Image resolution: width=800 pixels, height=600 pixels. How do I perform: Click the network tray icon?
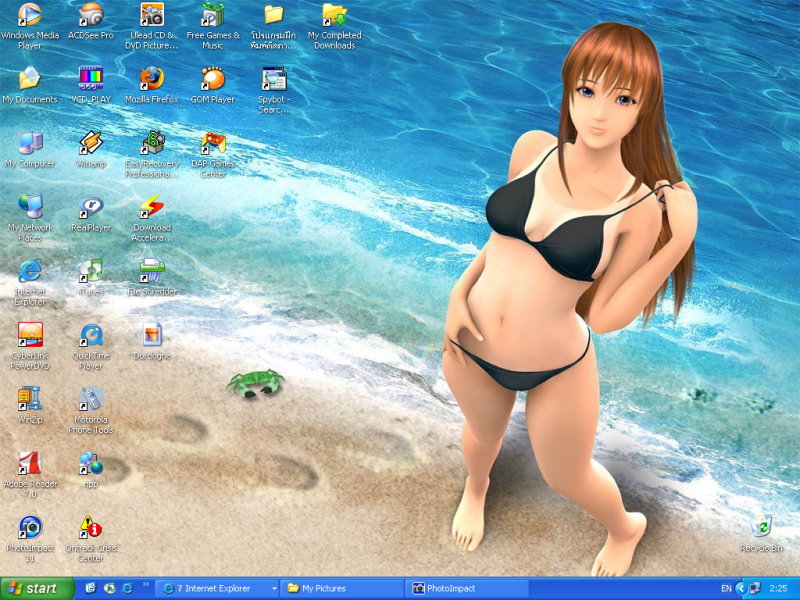click(x=755, y=588)
